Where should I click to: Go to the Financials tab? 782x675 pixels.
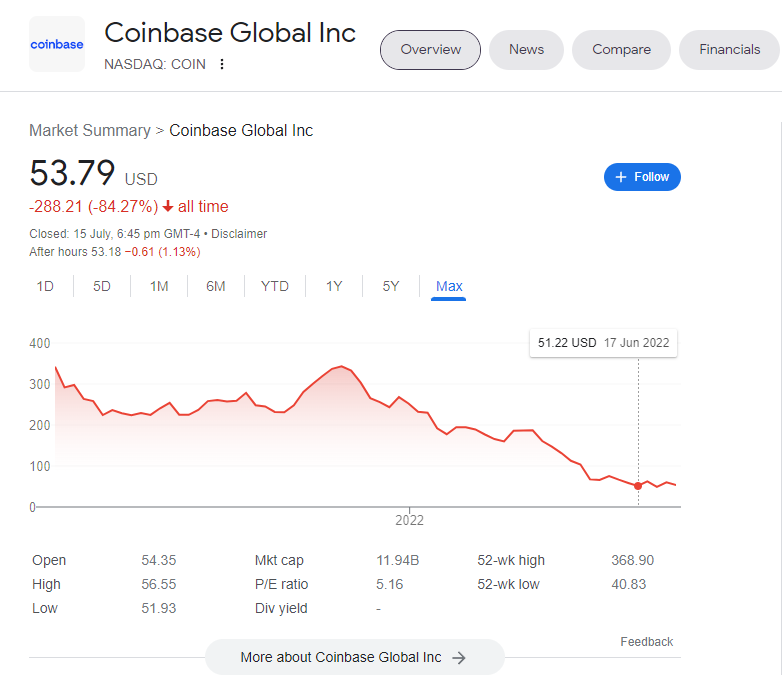coord(729,49)
